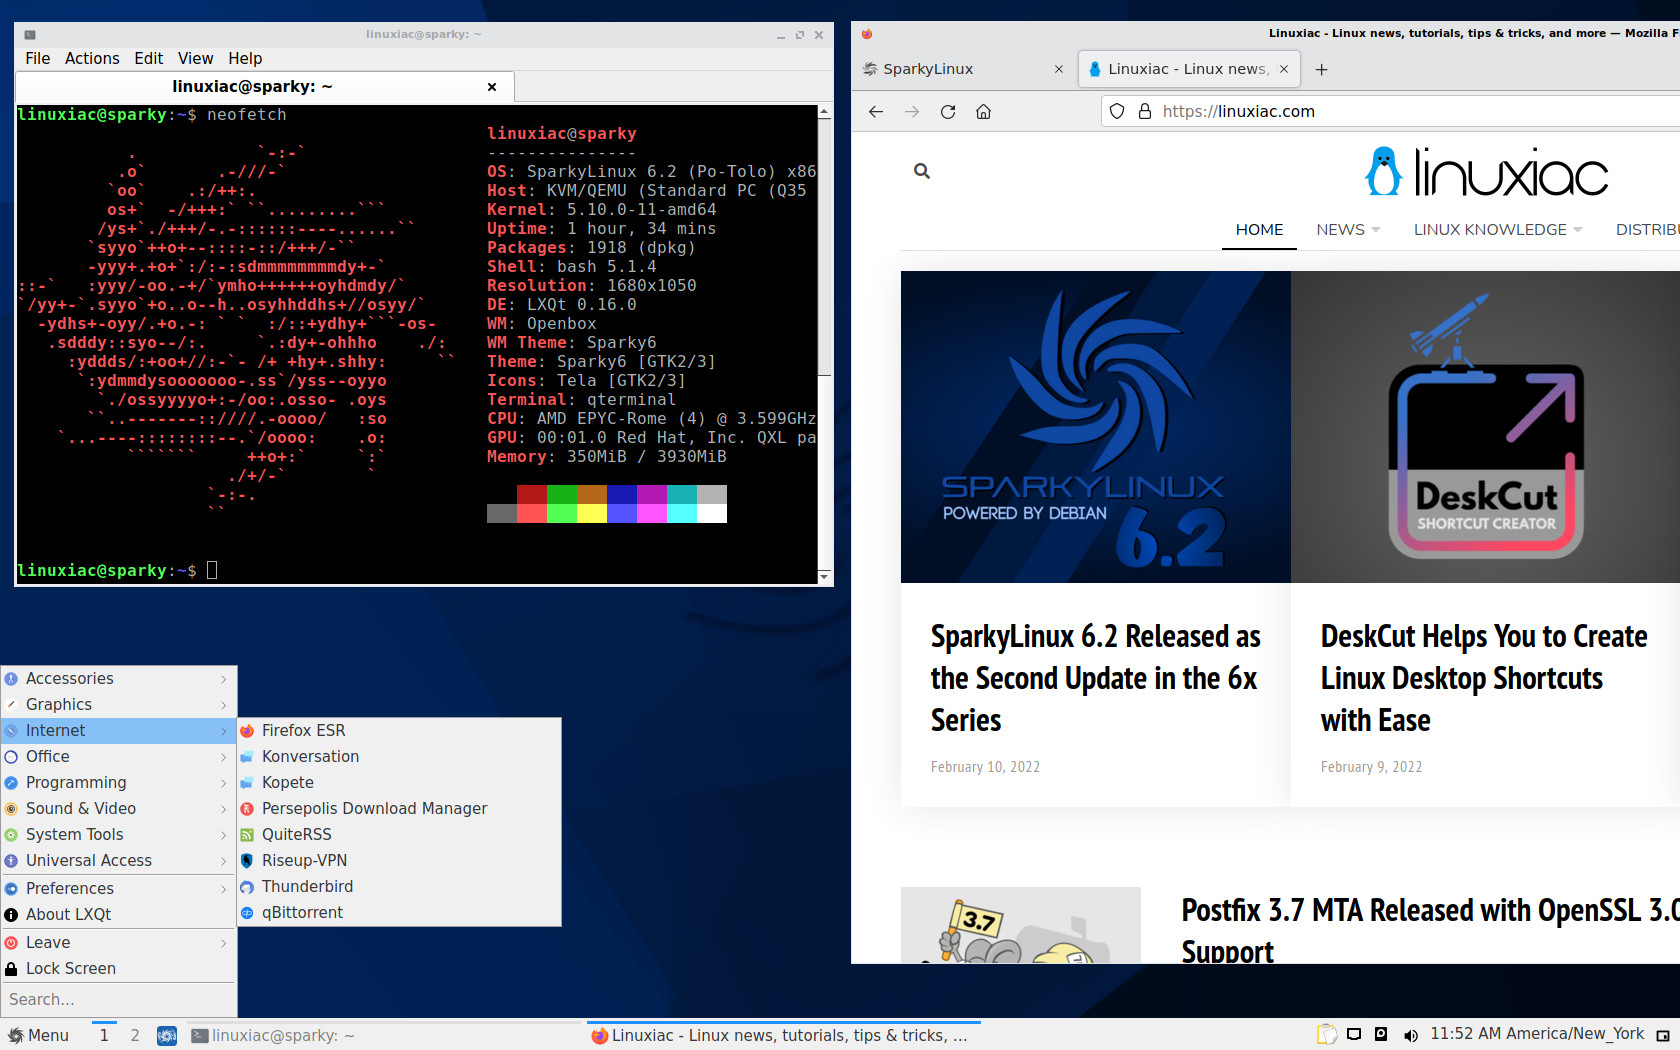This screenshot has width=1680, height=1050.
Task: Click SparkyLinux 6.2 article thumbnail
Action: pos(1096,427)
